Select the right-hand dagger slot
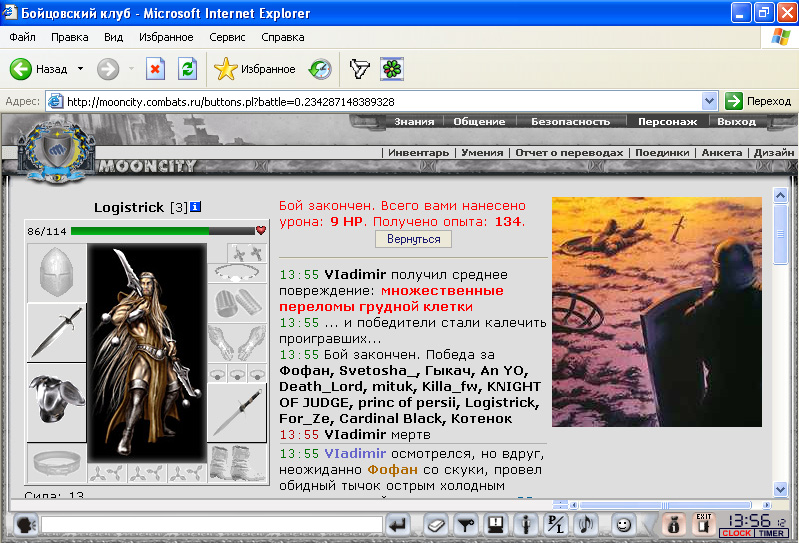Image resolution: width=799 pixels, height=543 pixels. pos(237,413)
